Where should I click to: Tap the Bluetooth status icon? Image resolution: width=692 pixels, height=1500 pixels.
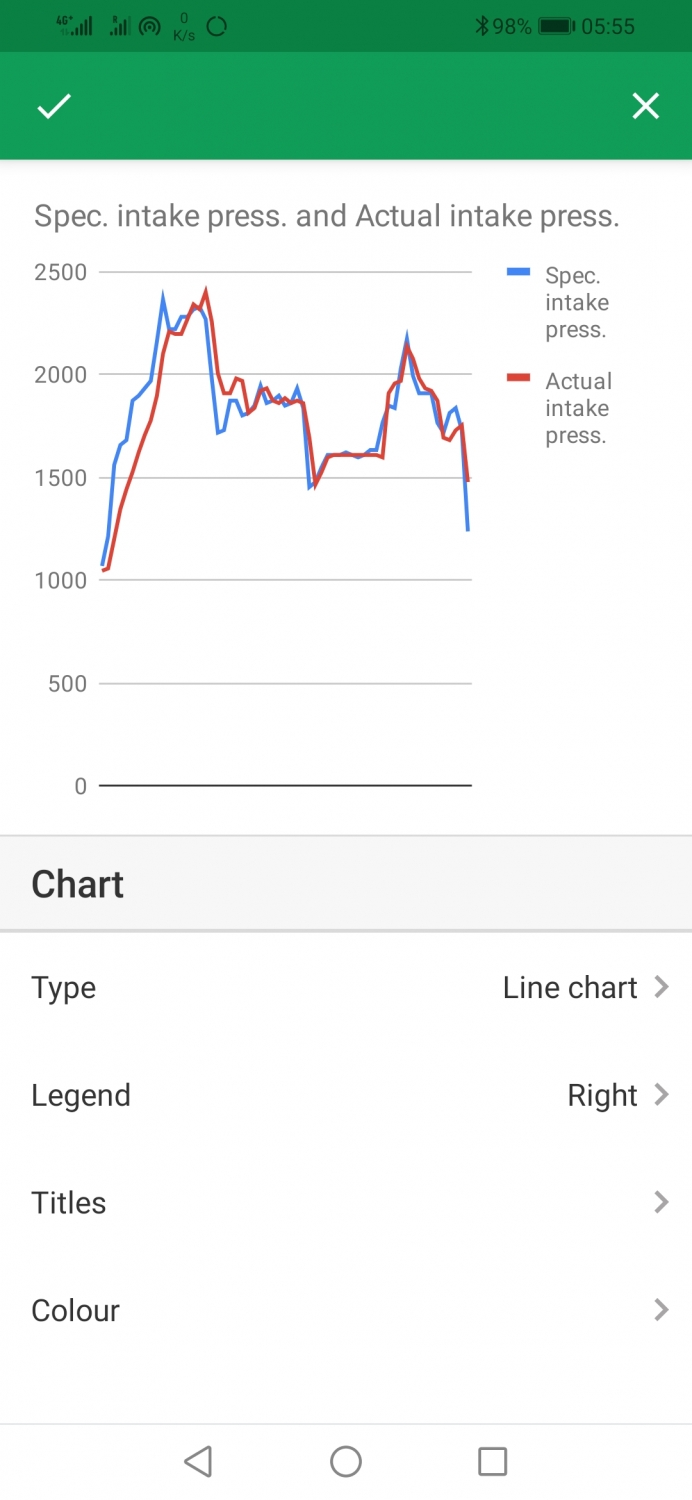(x=481, y=26)
